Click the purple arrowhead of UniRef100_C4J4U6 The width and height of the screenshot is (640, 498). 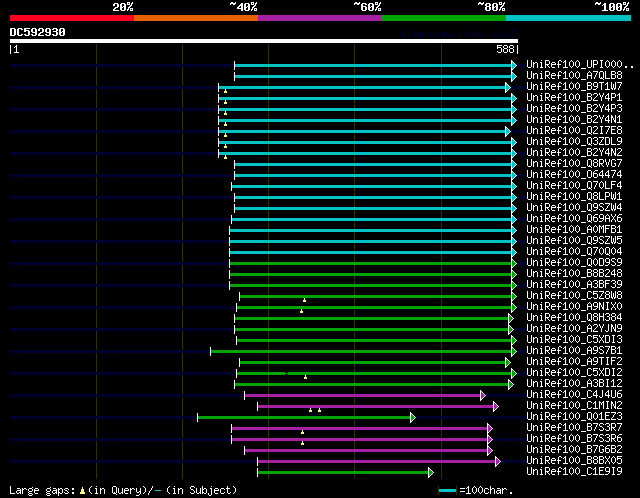pyautogui.click(x=483, y=395)
